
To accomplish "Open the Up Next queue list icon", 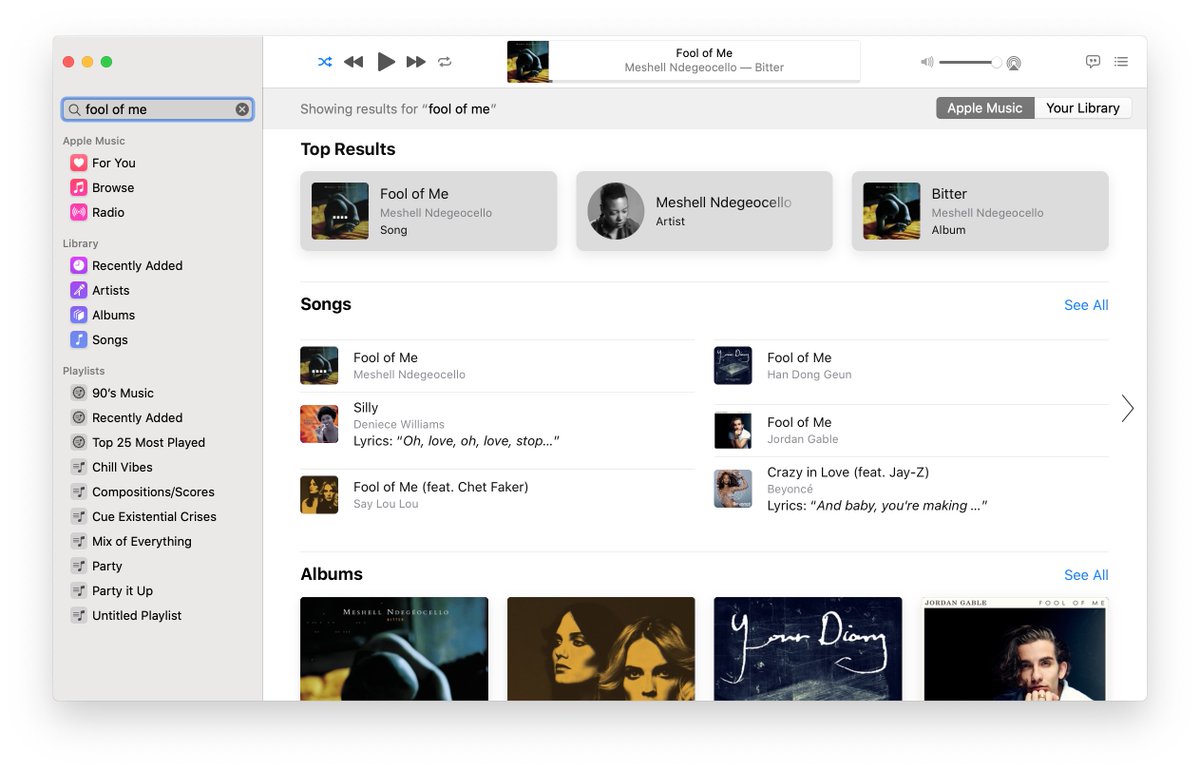I will [x=1121, y=62].
